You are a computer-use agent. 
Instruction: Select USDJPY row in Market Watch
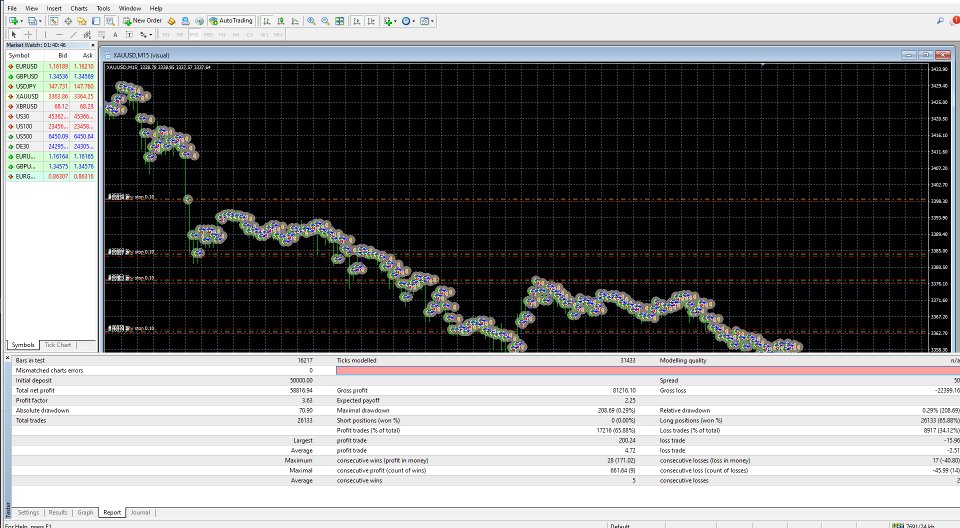tap(50, 86)
